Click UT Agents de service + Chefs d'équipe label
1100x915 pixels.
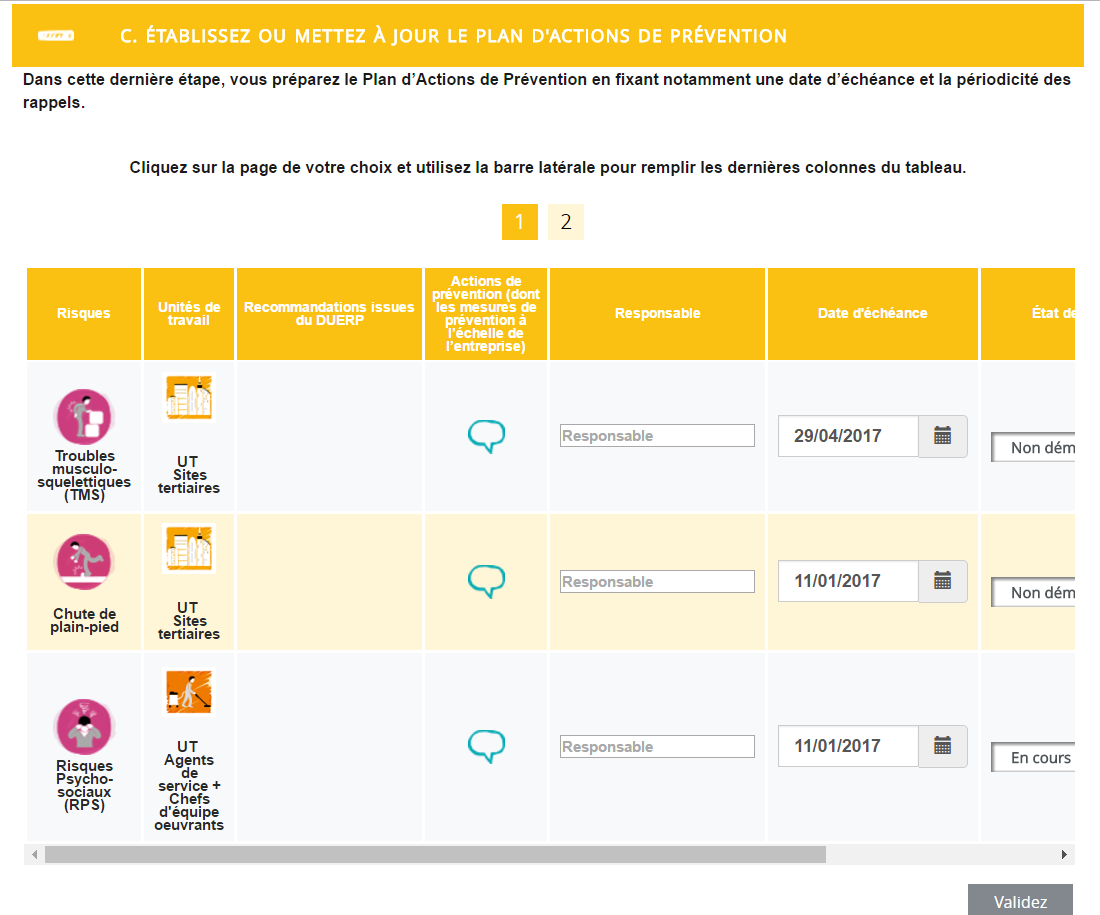tap(189, 786)
